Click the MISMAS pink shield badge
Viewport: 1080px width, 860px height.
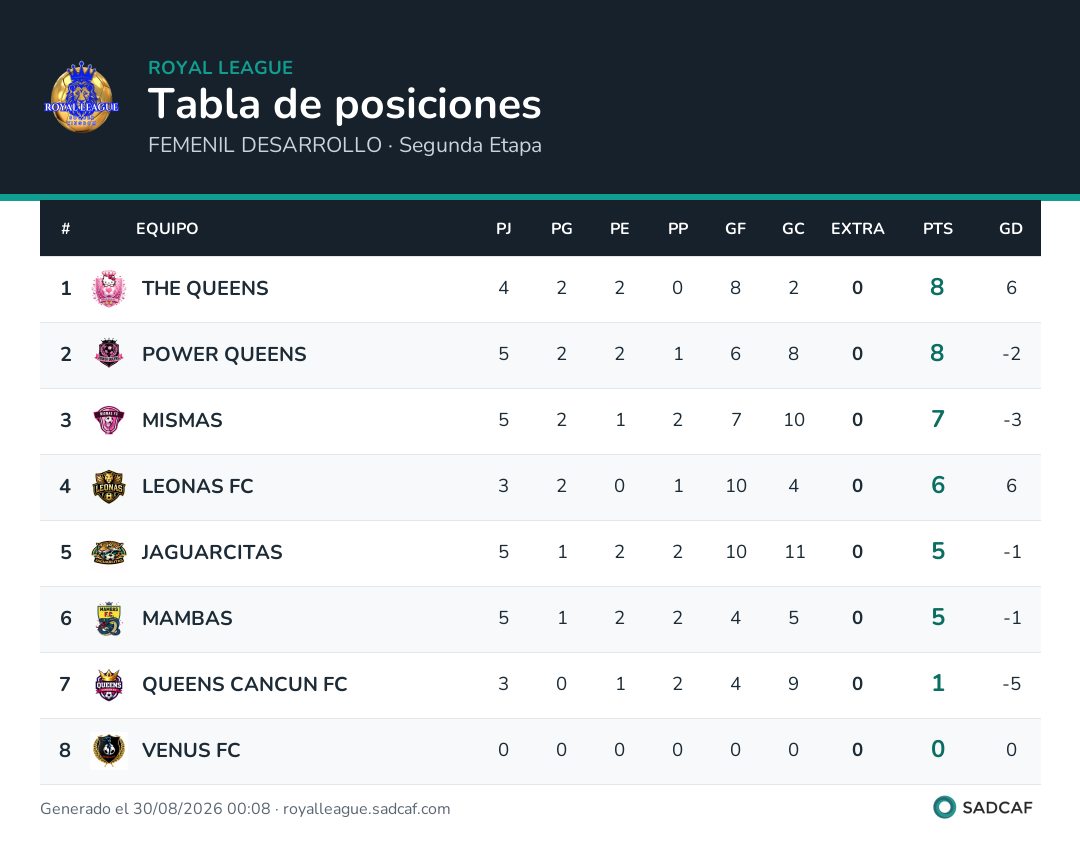coord(109,420)
